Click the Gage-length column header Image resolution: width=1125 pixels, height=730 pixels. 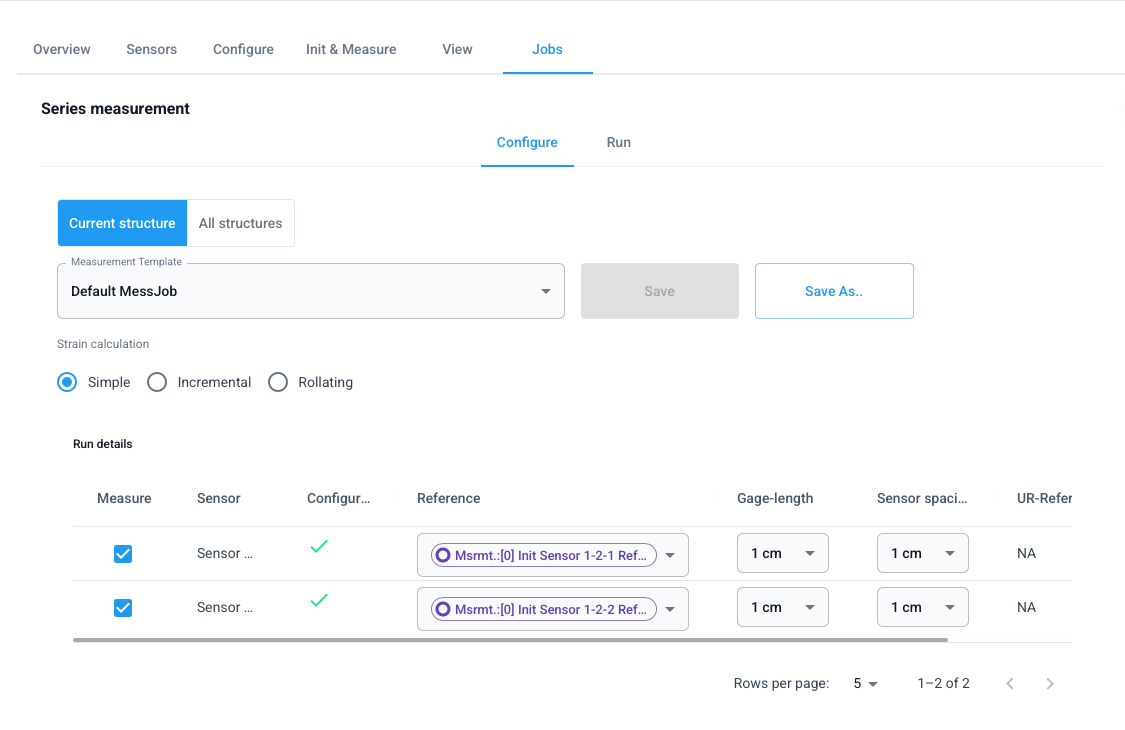pos(775,498)
